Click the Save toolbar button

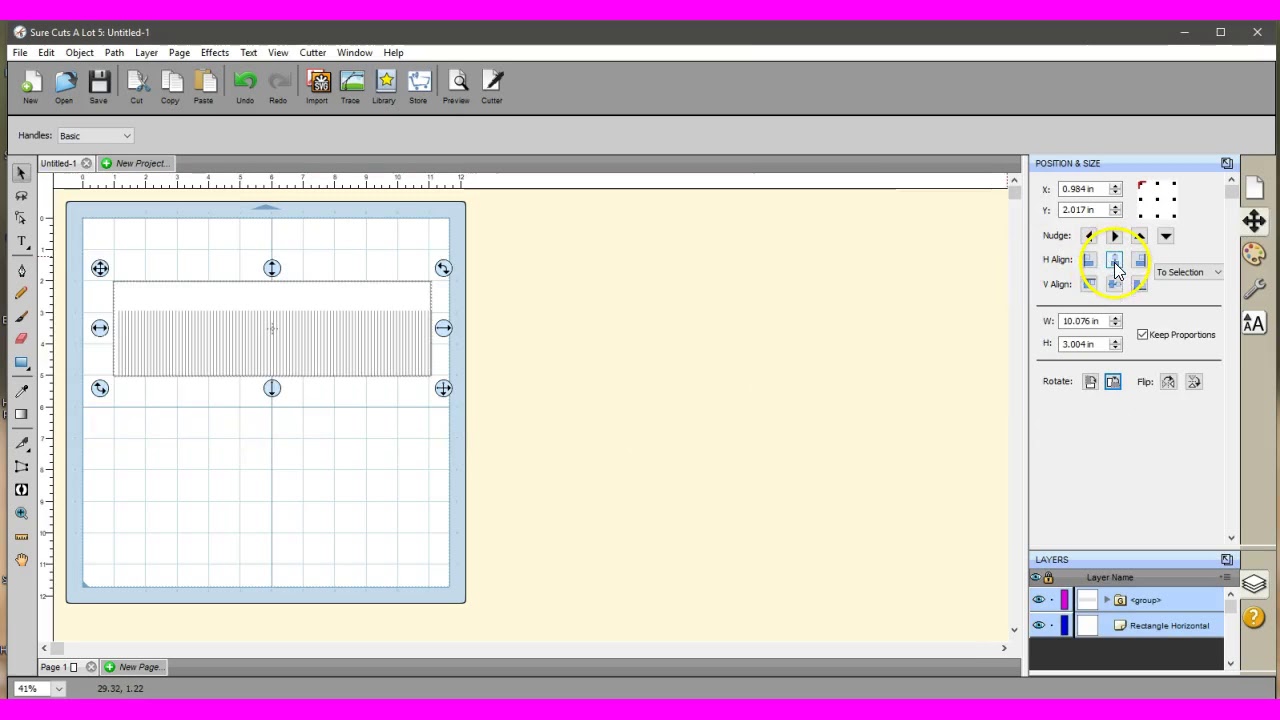coord(98,87)
